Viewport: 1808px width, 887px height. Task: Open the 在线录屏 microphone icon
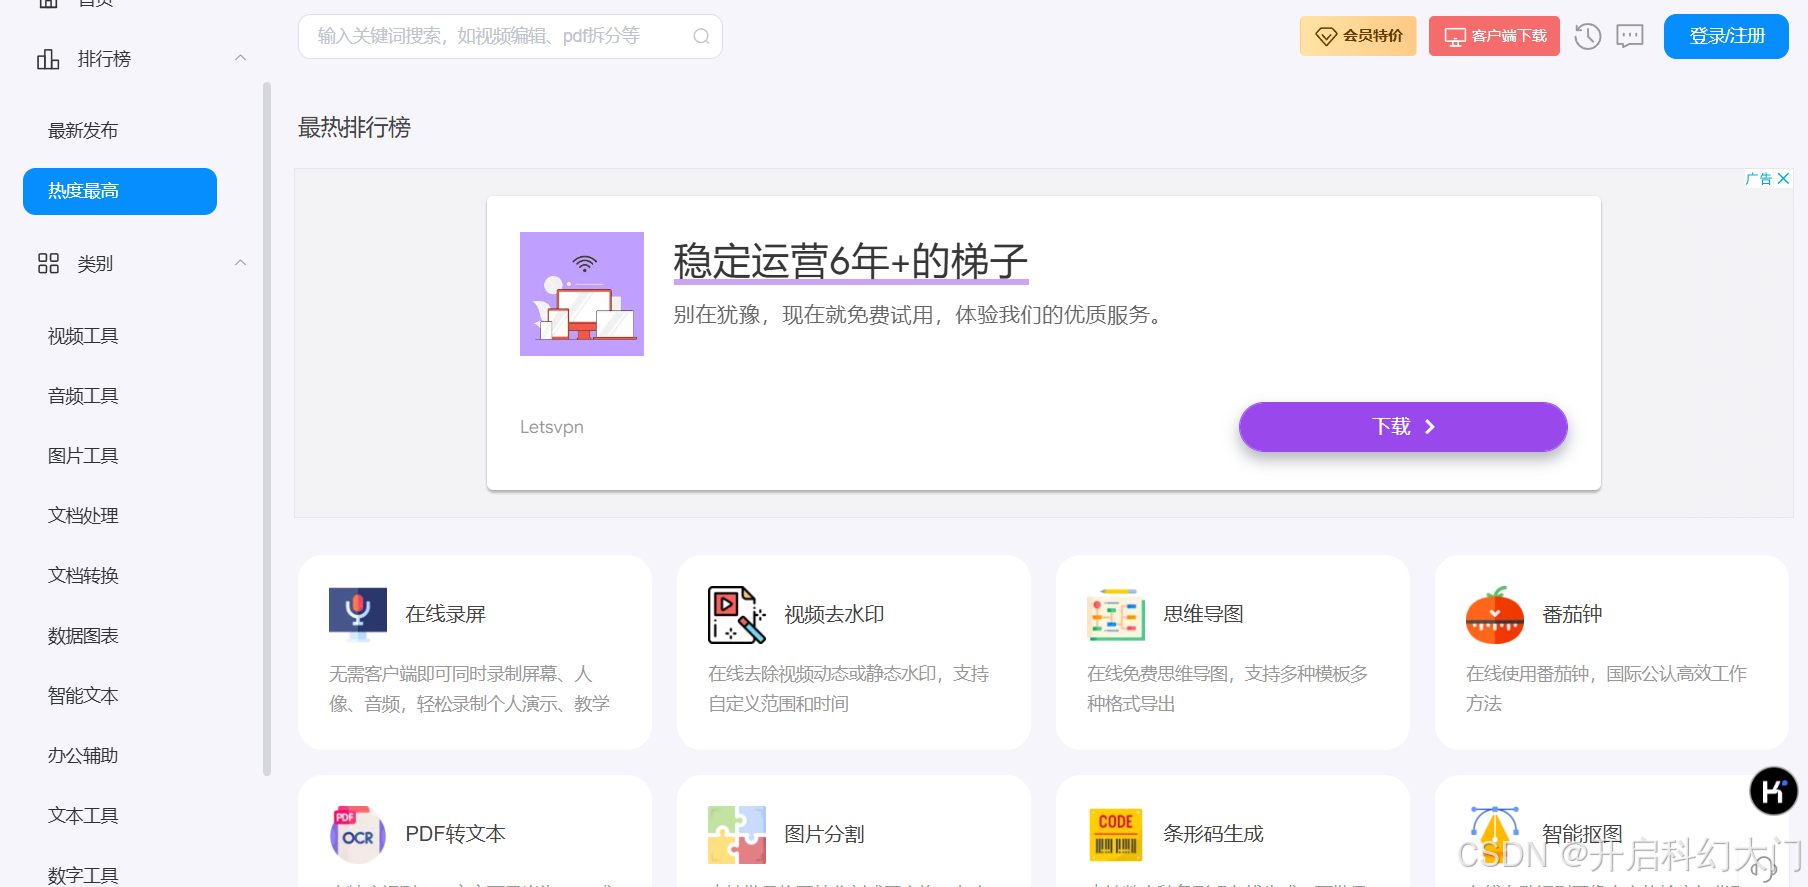click(358, 614)
